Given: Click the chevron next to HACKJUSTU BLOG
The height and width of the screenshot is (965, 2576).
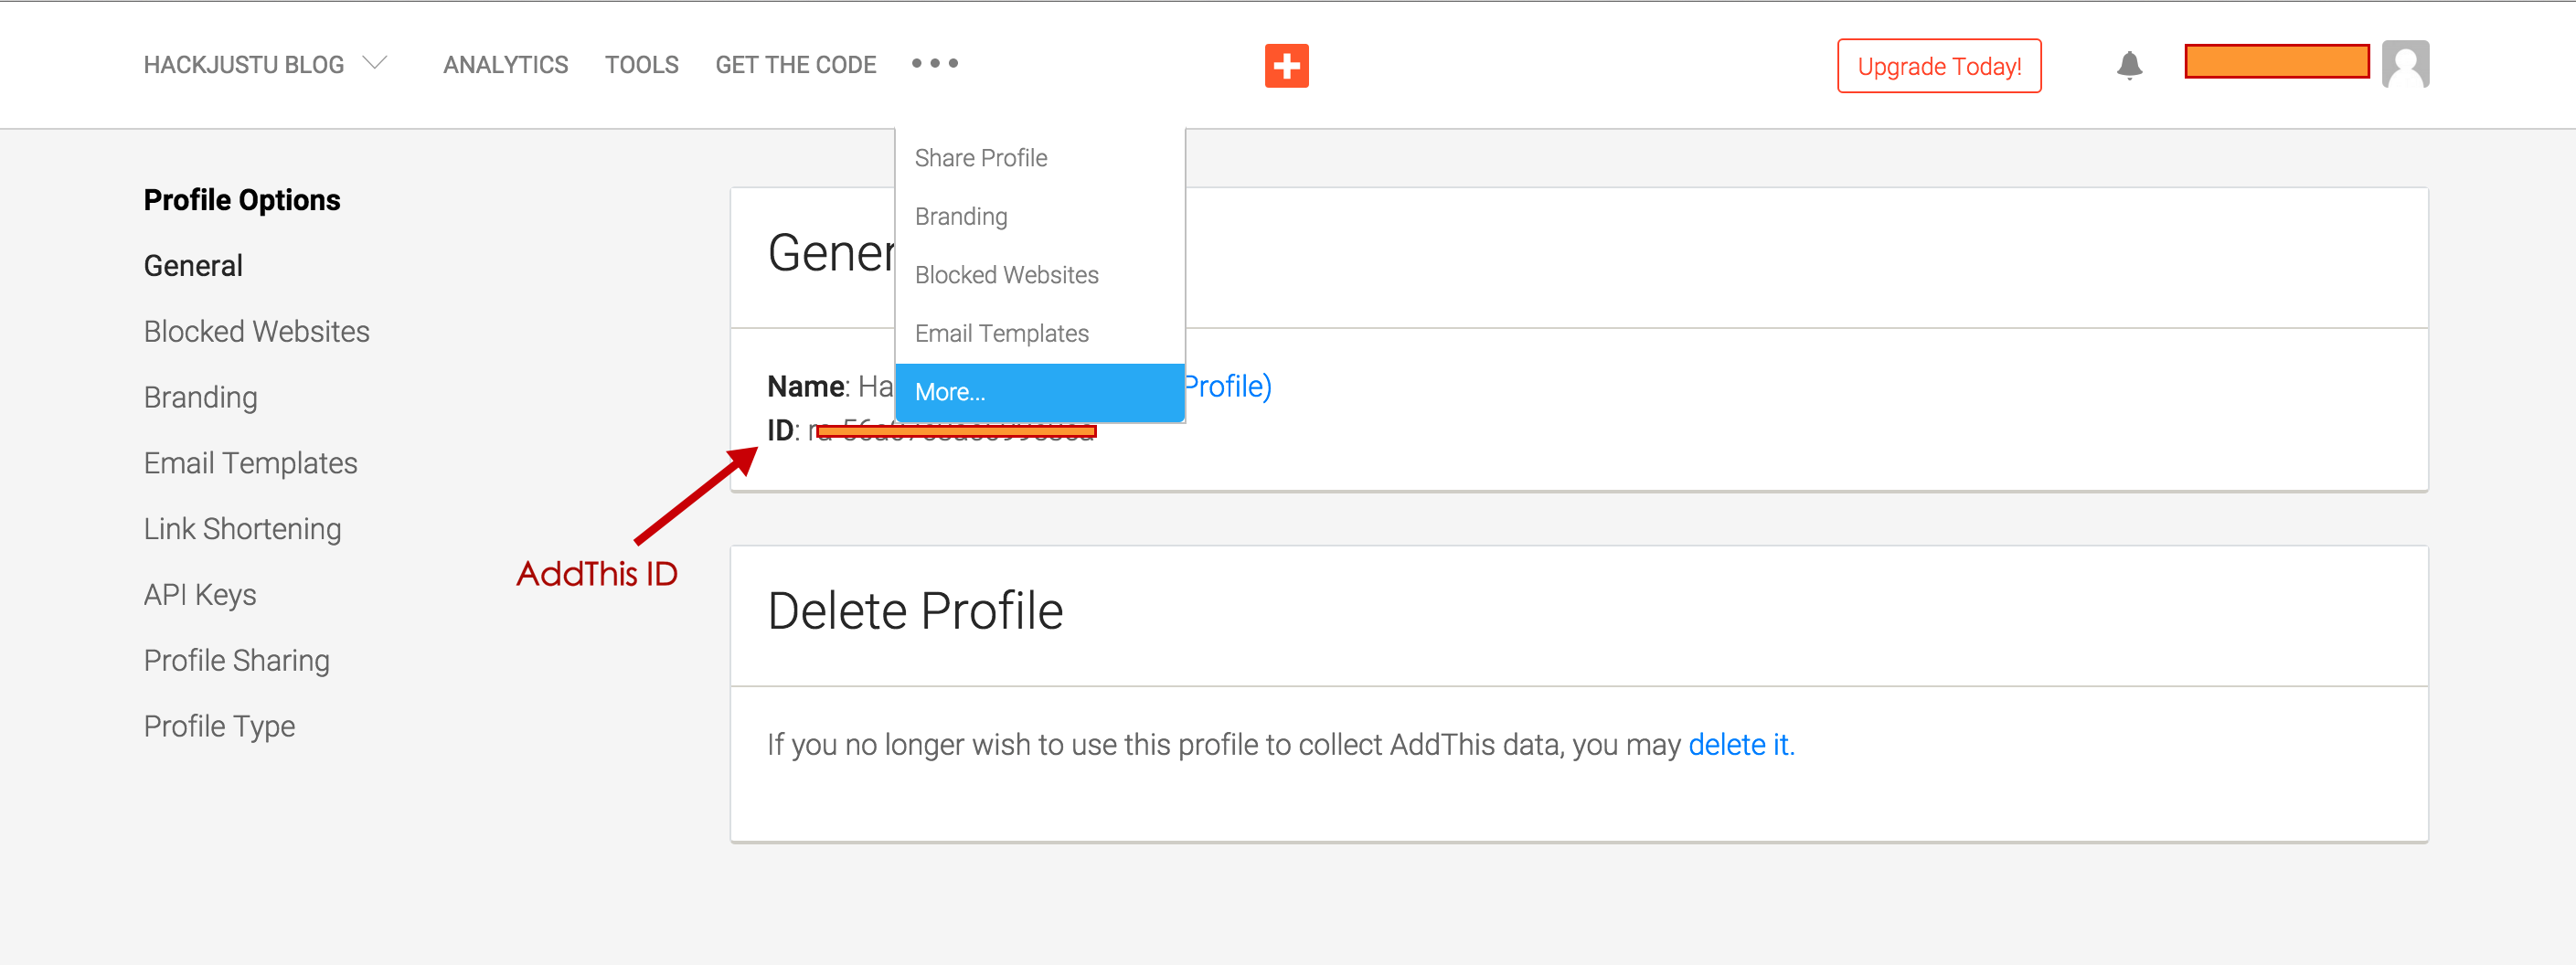Looking at the screenshot, I should pyautogui.click(x=375, y=63).
